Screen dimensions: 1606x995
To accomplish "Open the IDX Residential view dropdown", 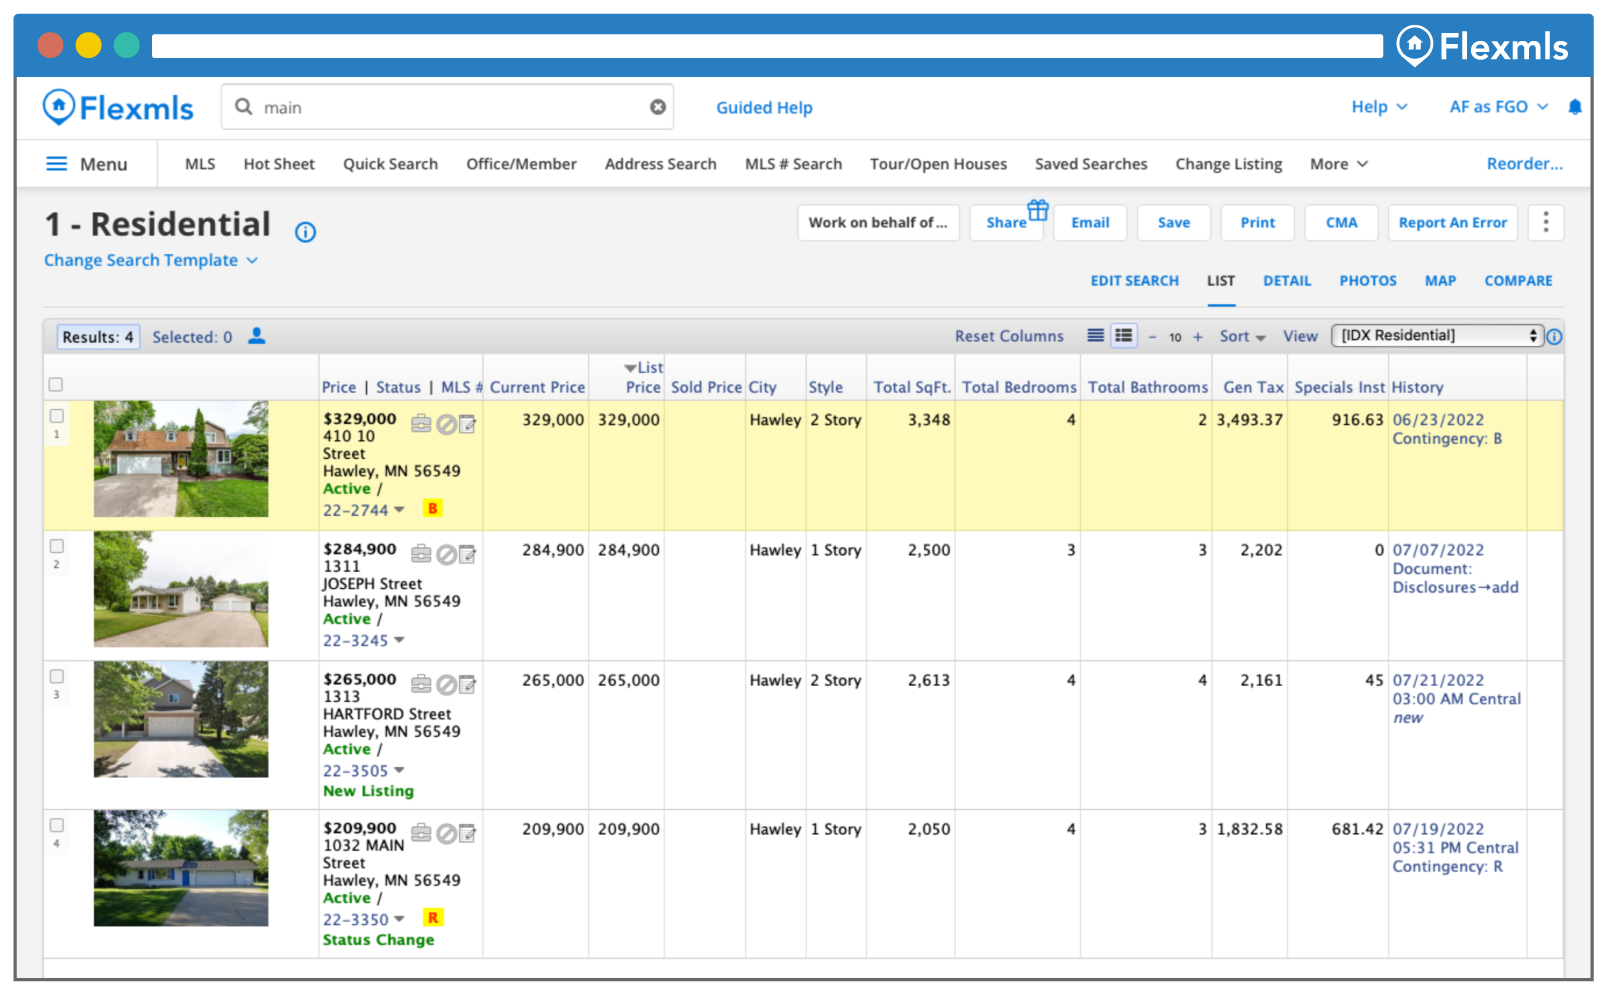I will click(1437, 336).
